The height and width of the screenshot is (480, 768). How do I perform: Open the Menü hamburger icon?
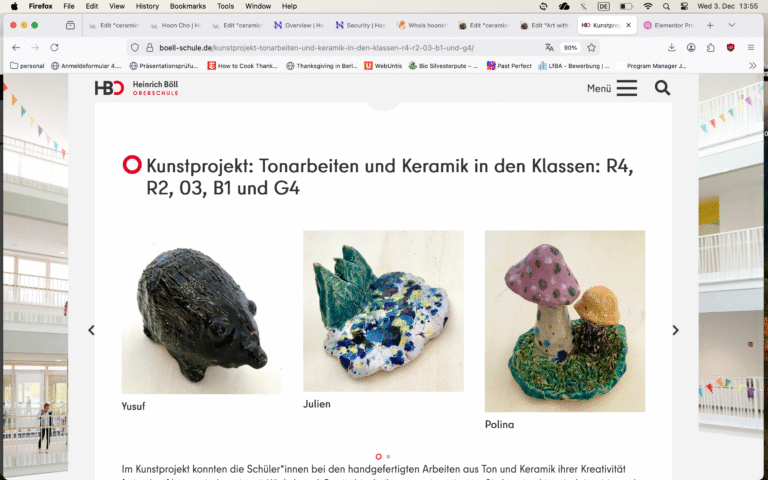(626, 88)
